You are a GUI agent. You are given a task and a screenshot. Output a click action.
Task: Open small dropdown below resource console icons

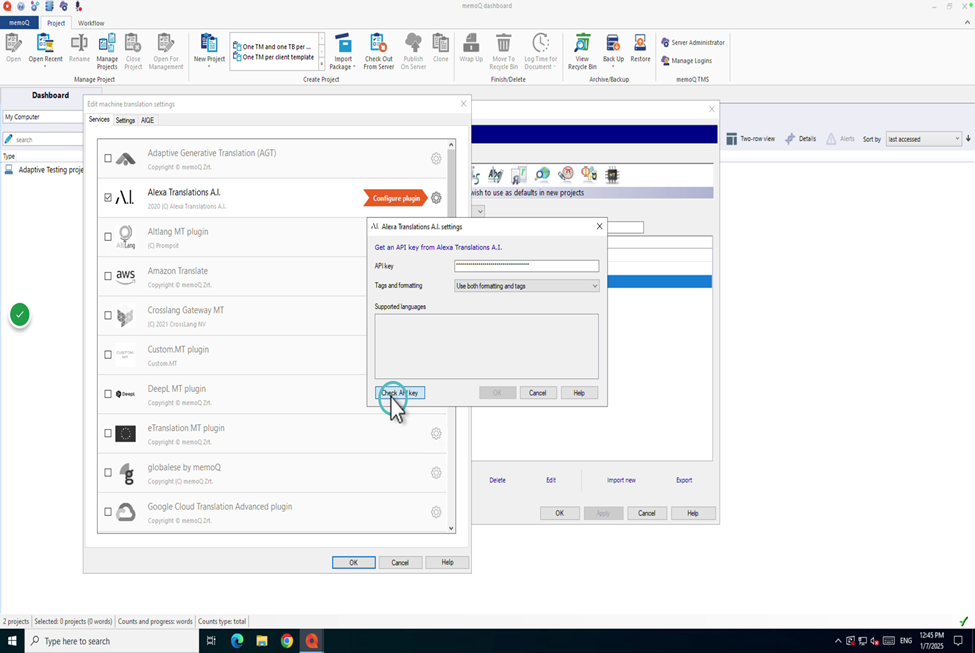479,211
